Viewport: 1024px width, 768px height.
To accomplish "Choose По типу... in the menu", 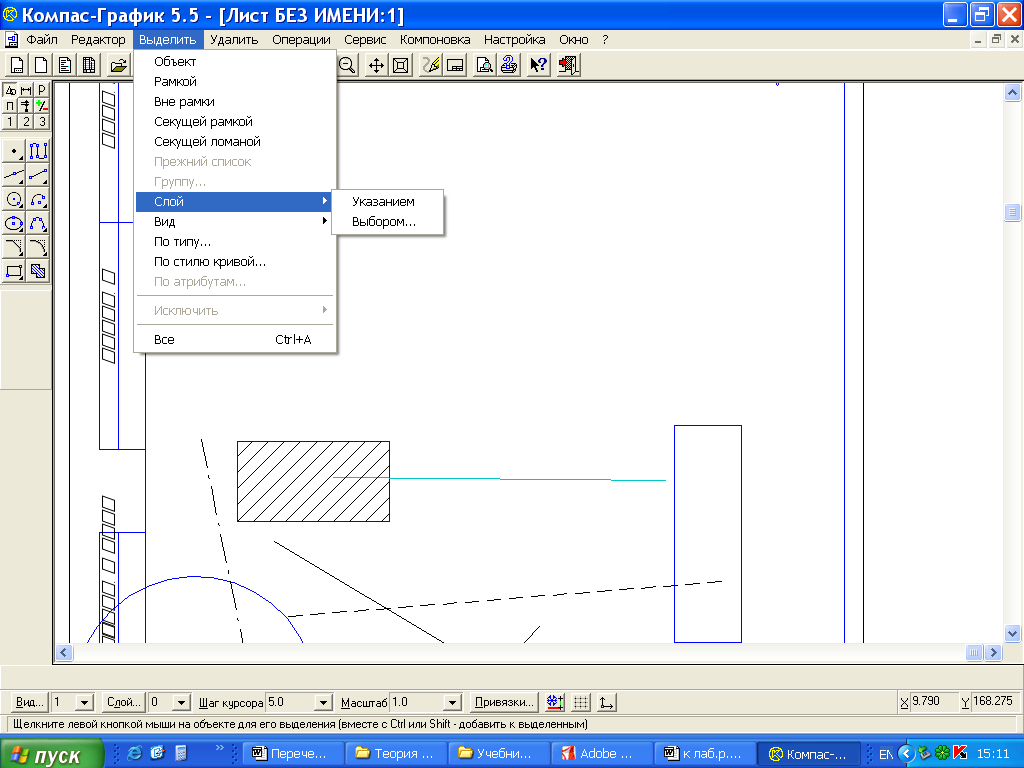I will coord(235,242).
